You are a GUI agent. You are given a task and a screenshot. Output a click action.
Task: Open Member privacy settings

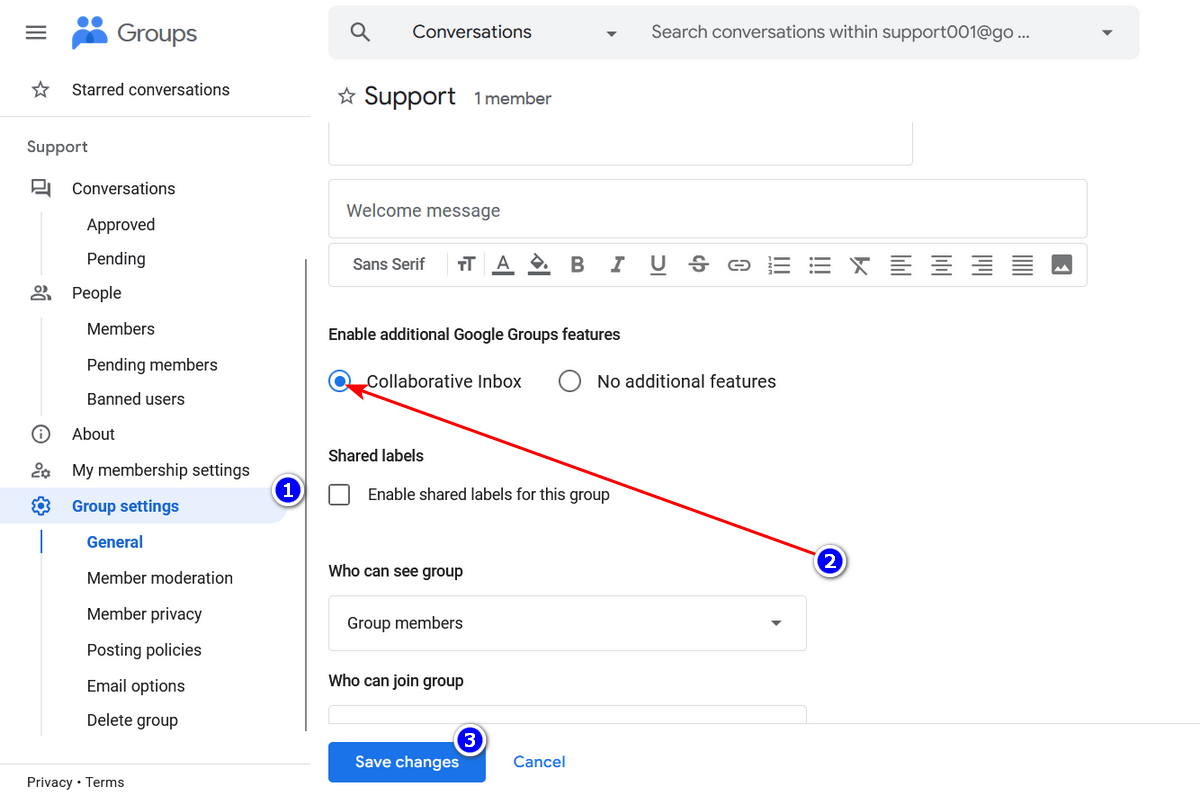(144, 614)
